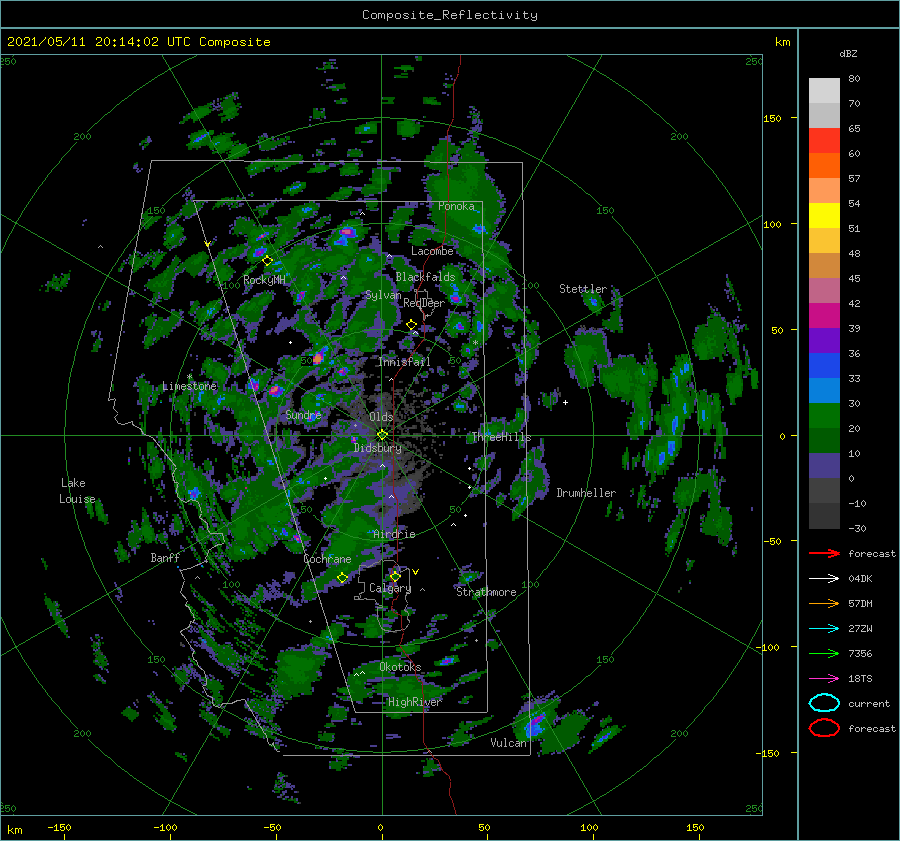Click the orange 60-57 dBZ swatch
This screenshot has width=900, height=841.
[x=824, y=166]
